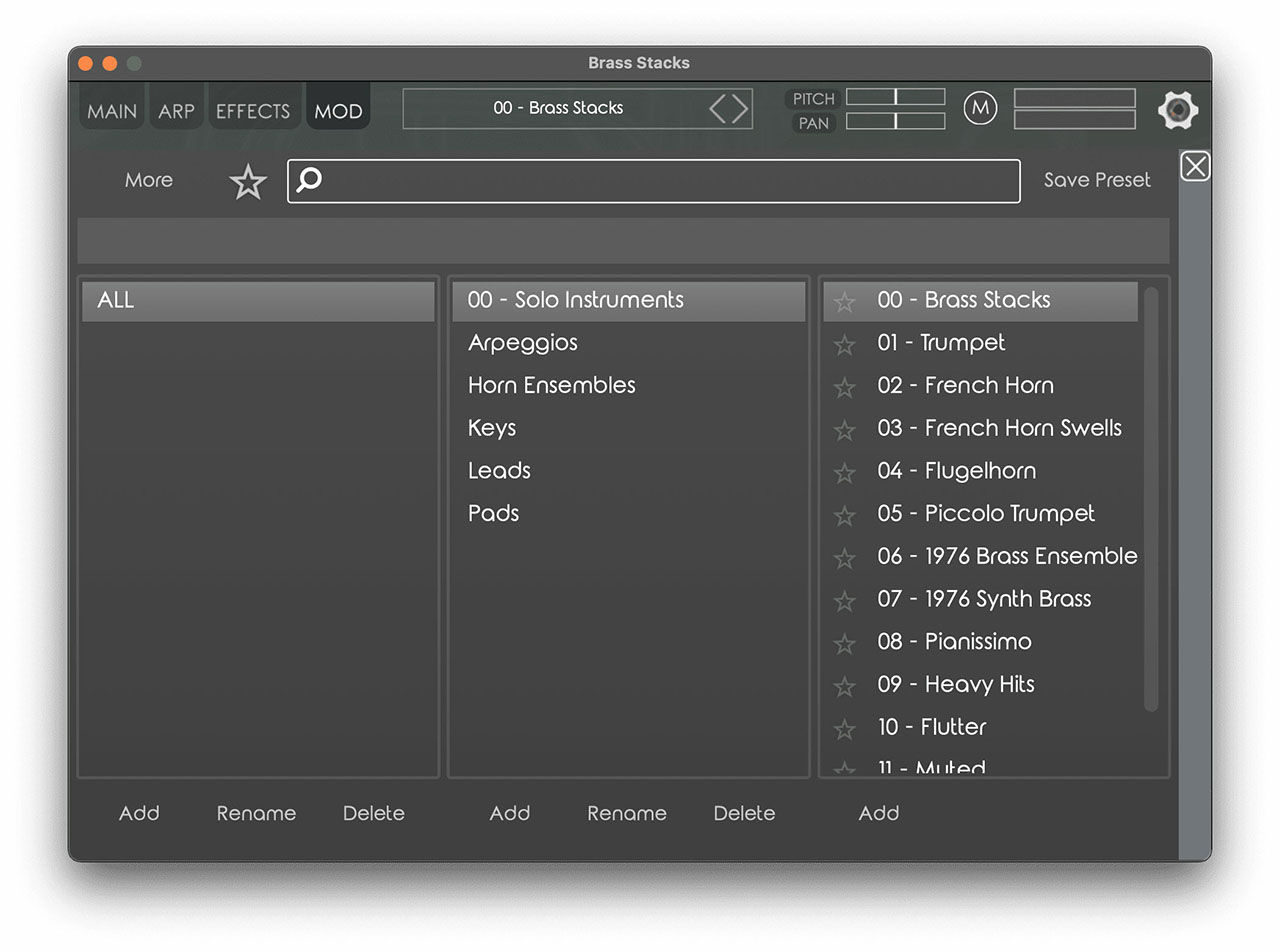Select the Horn Ensembles category
This screenshot has width=1280, height=952.
point(551,385)
